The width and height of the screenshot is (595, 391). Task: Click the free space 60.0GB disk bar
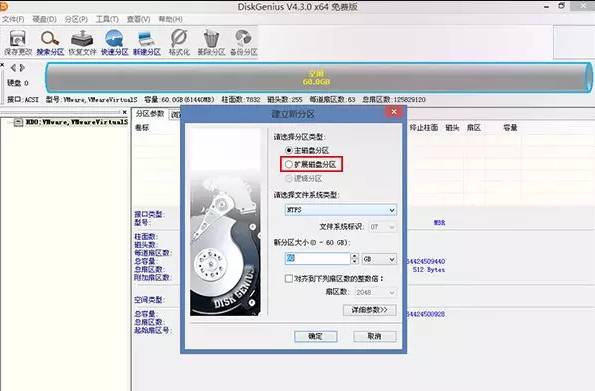pyautogui.click(x=318, y=78)
